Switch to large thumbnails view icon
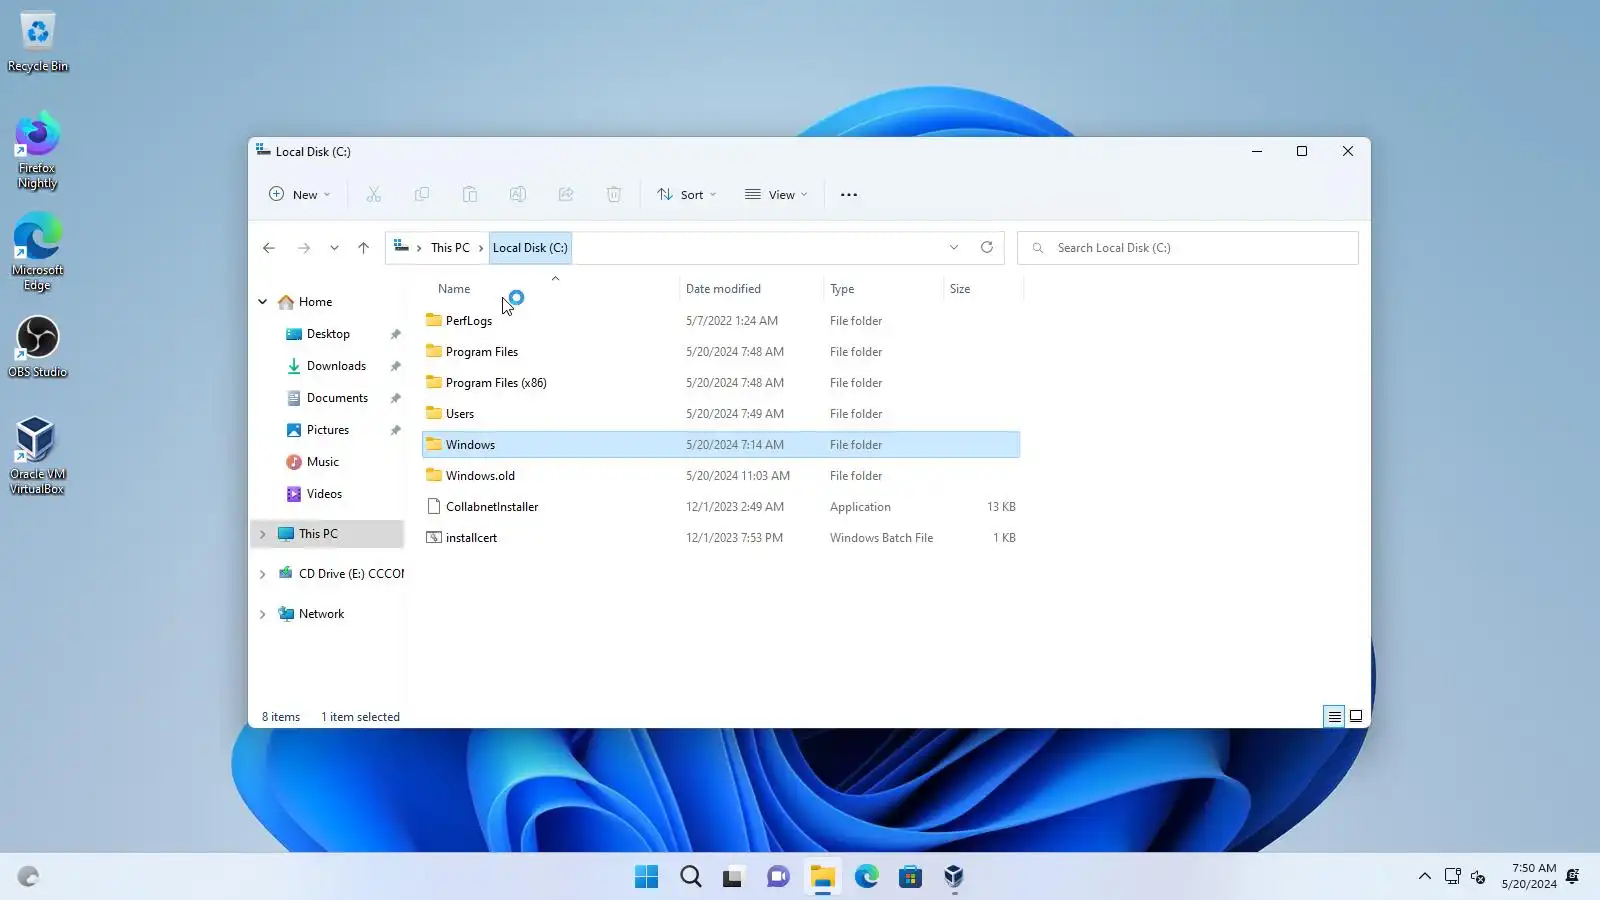This screenshot has height=900, width=1600. (1356, 716)
